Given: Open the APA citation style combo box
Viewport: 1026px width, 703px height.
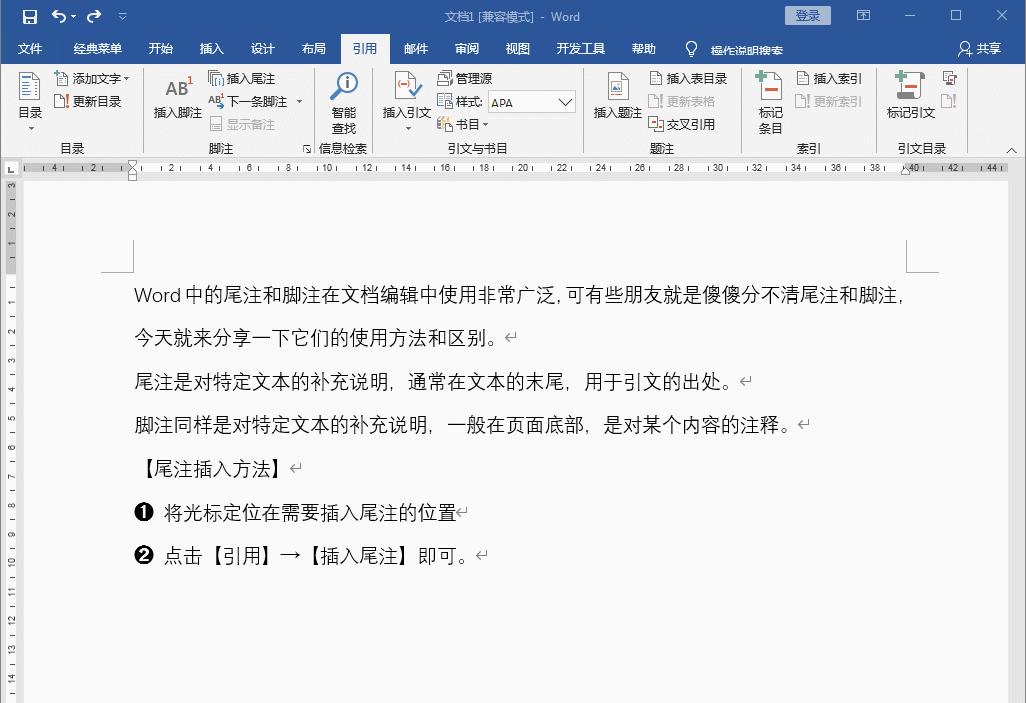Looking at the screenshot, I should pos(532,102).
